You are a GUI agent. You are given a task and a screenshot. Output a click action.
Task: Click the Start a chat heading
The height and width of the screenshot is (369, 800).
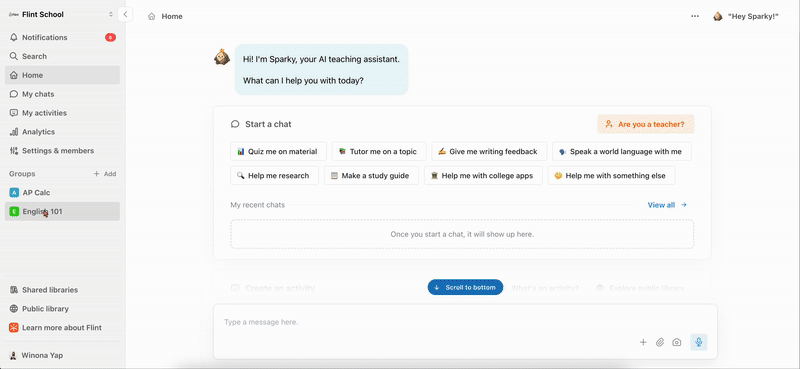pyautogui.click(x=268, y=124)
